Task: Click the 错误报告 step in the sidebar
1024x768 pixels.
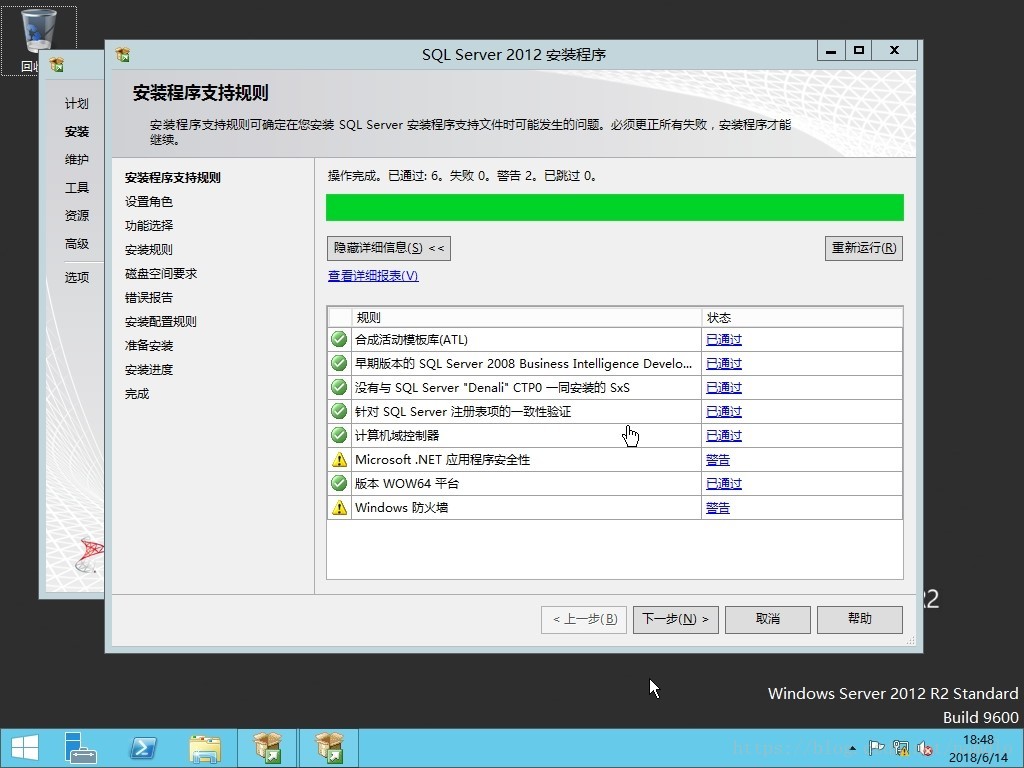Action: click(149, 298)
